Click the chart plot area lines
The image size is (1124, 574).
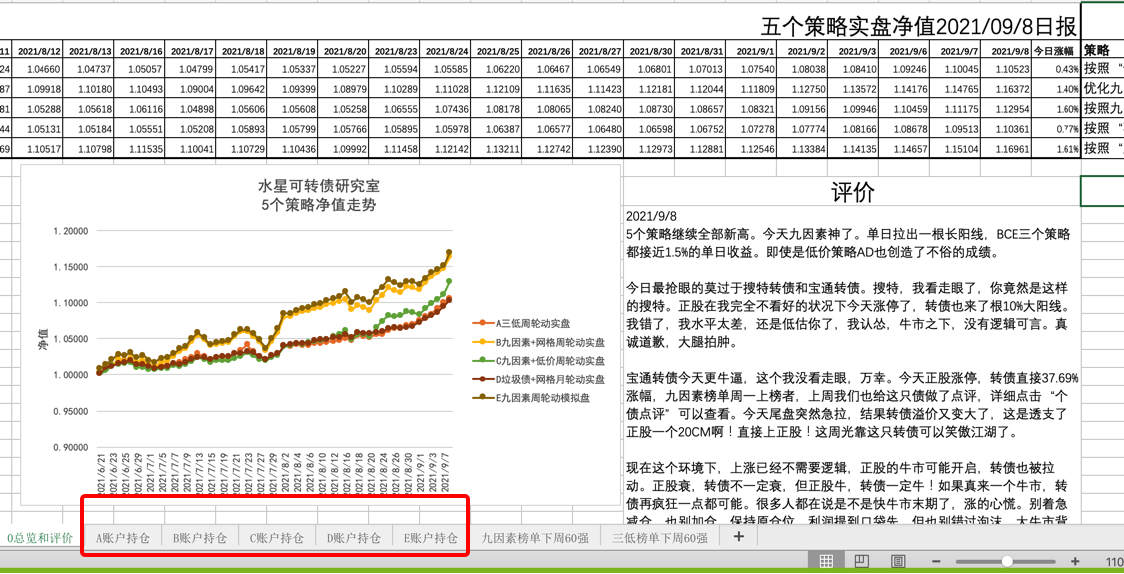(x=276, y=337)
